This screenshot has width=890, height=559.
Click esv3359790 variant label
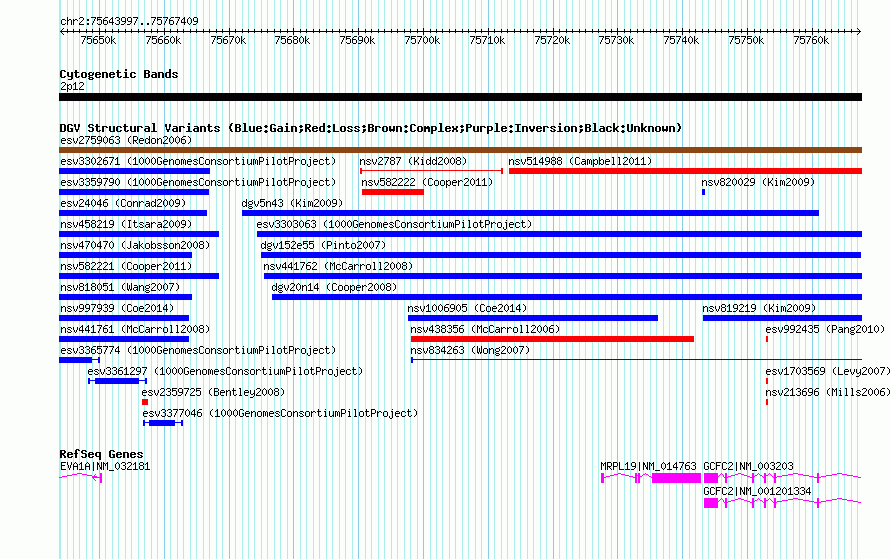198,182
